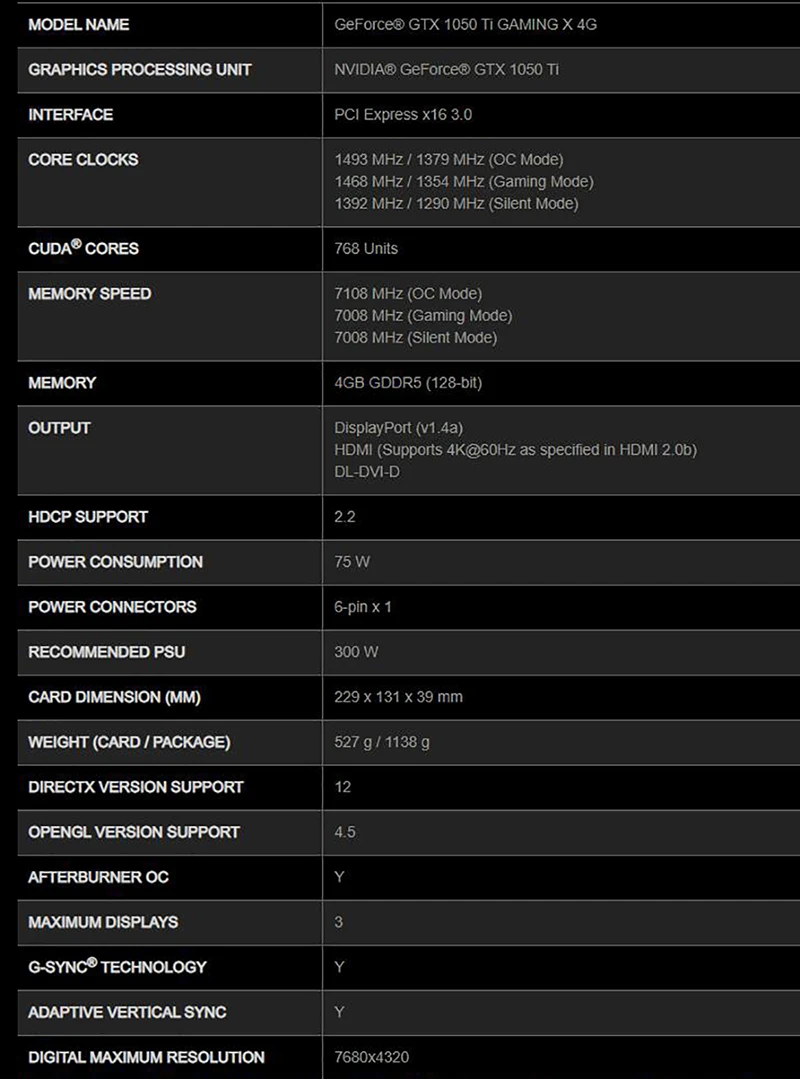Select the 75 W power consumption value
This screenshot has width=800, height=1079.
click(x=352, y=562)
